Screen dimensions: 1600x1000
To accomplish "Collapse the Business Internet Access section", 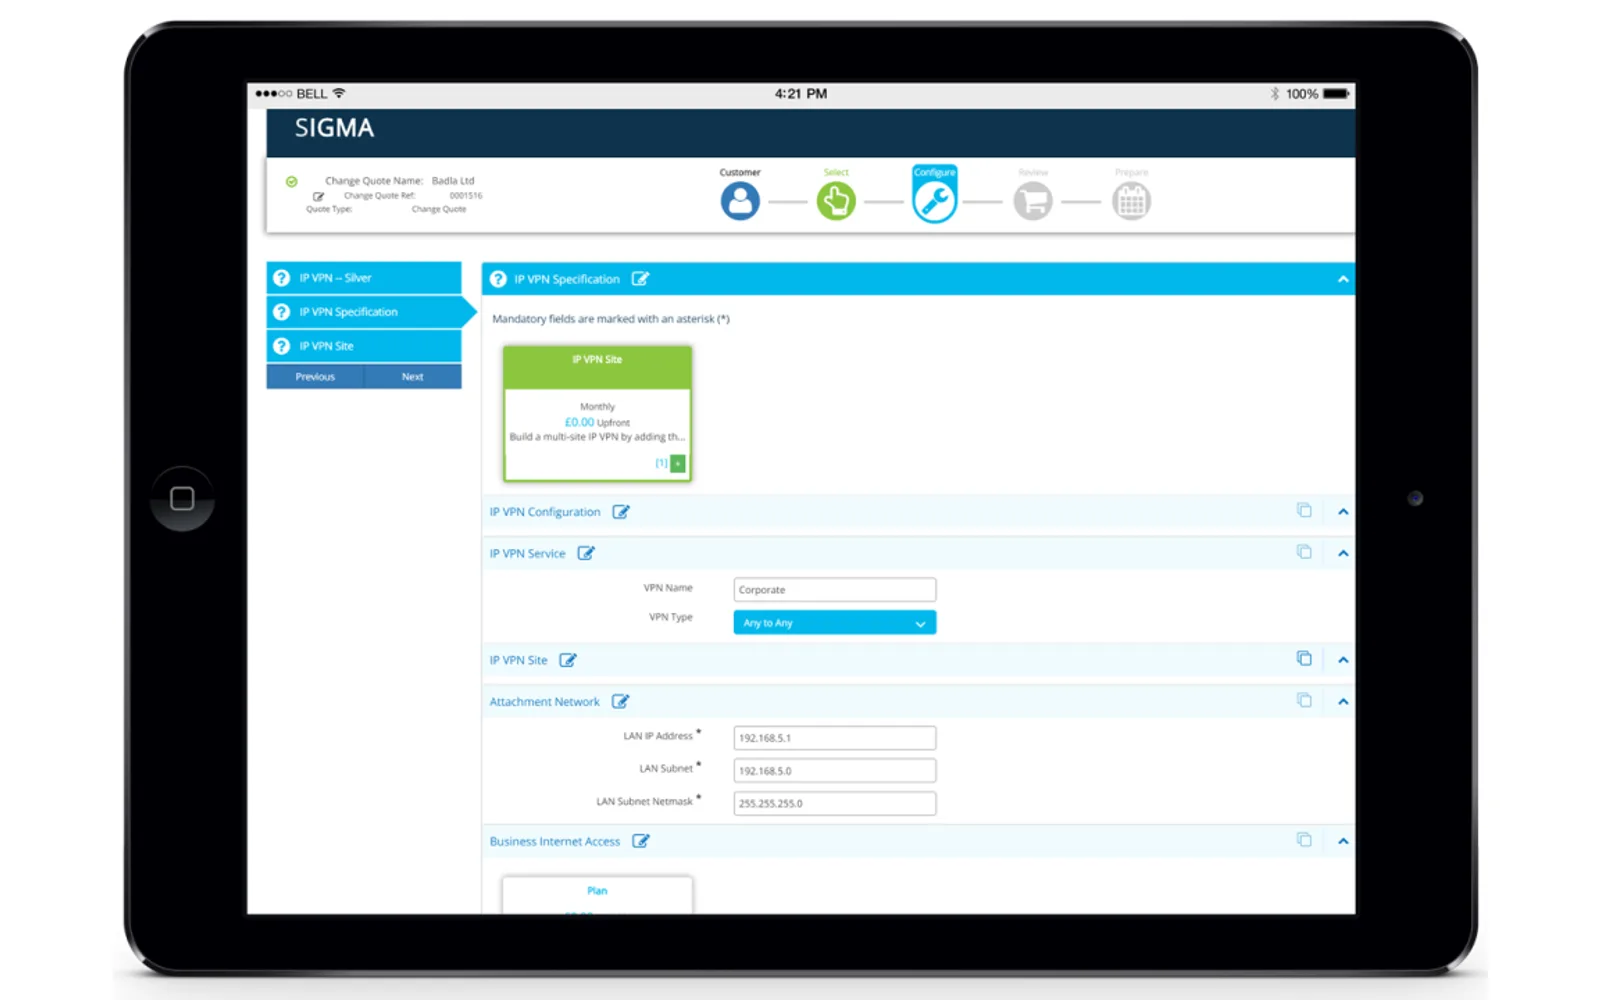I will click(x=1343, y=841).
